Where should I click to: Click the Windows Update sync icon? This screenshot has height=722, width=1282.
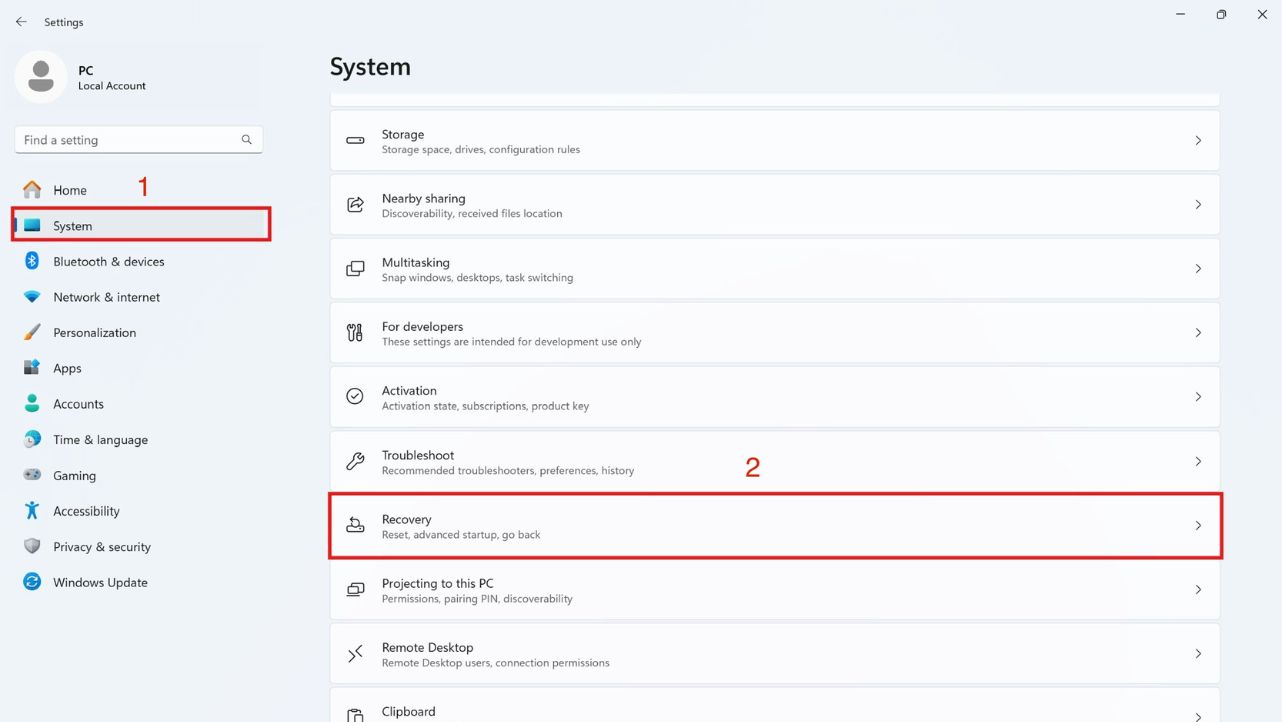coord(32,582)
